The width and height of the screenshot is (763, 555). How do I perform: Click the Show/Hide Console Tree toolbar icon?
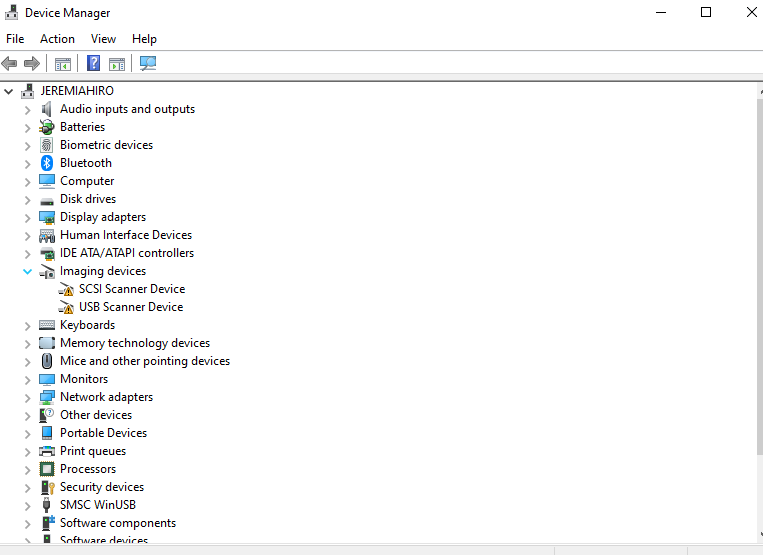(x=63, y=64)
